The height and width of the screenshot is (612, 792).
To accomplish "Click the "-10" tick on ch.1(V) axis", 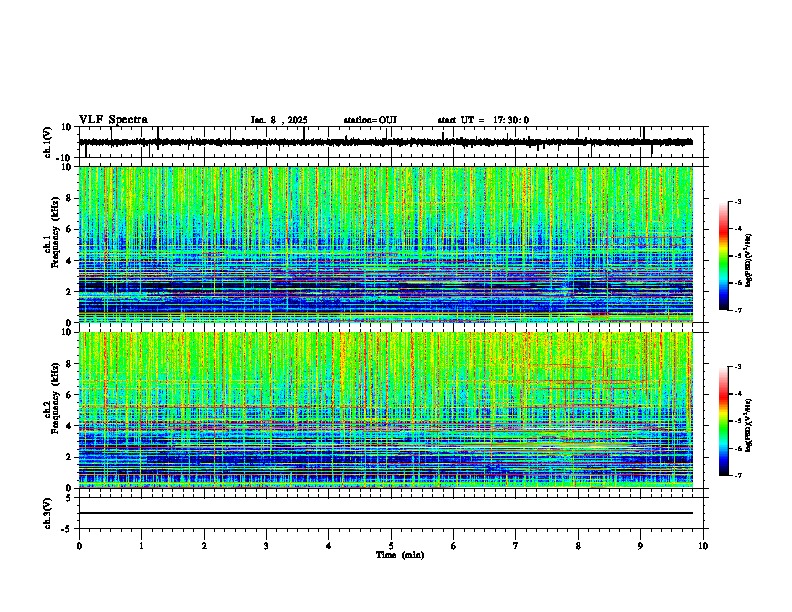I will (65, 158).
